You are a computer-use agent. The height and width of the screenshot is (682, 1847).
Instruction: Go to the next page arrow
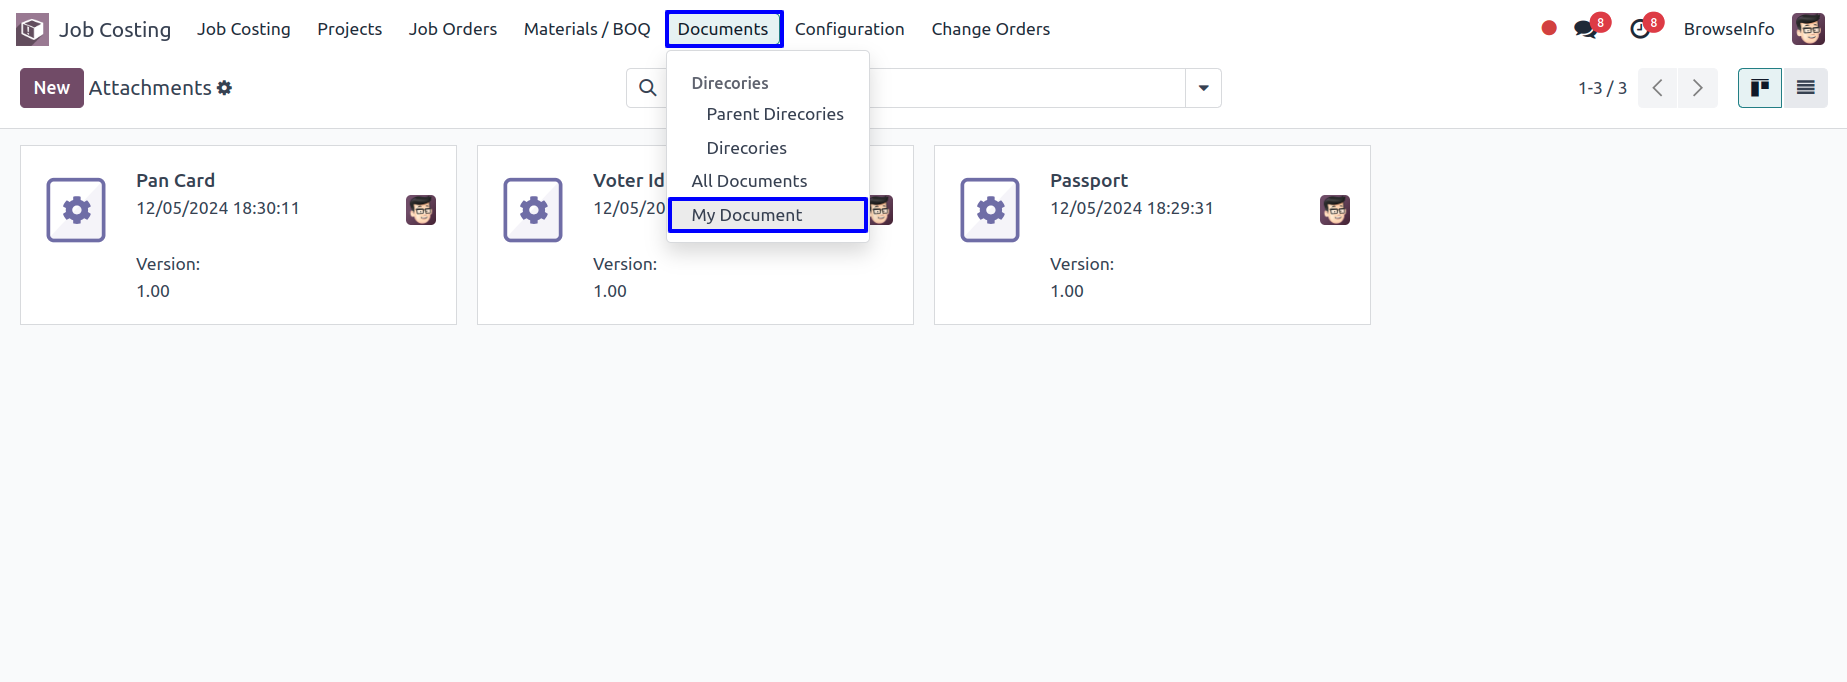coord(1698,88)
